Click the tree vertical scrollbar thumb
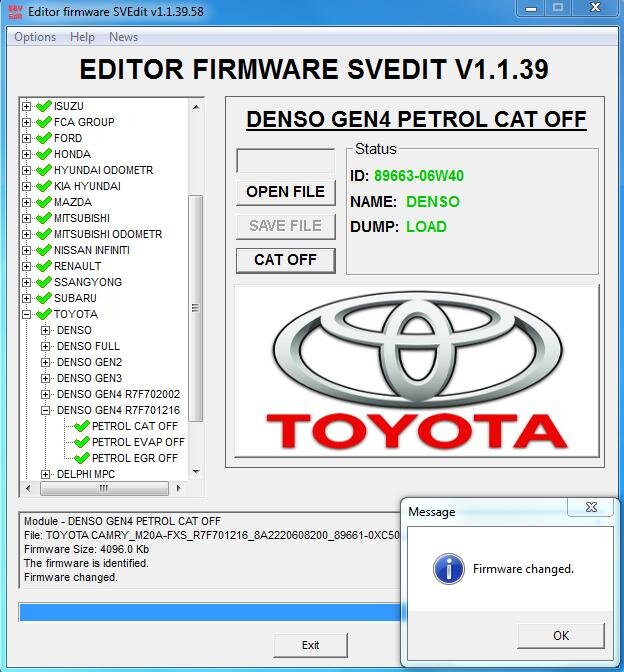Image resolution: width=624 pixels, height=672 pixels. point(195,308)
